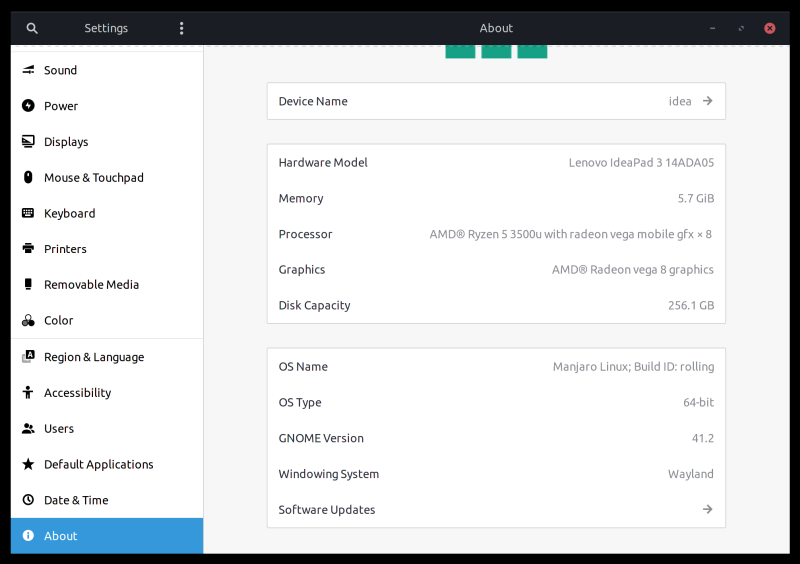This screenshot has height=564, width=800.
Task: Click the Keyboard icon in sidebar
Action: coord(28,213)
